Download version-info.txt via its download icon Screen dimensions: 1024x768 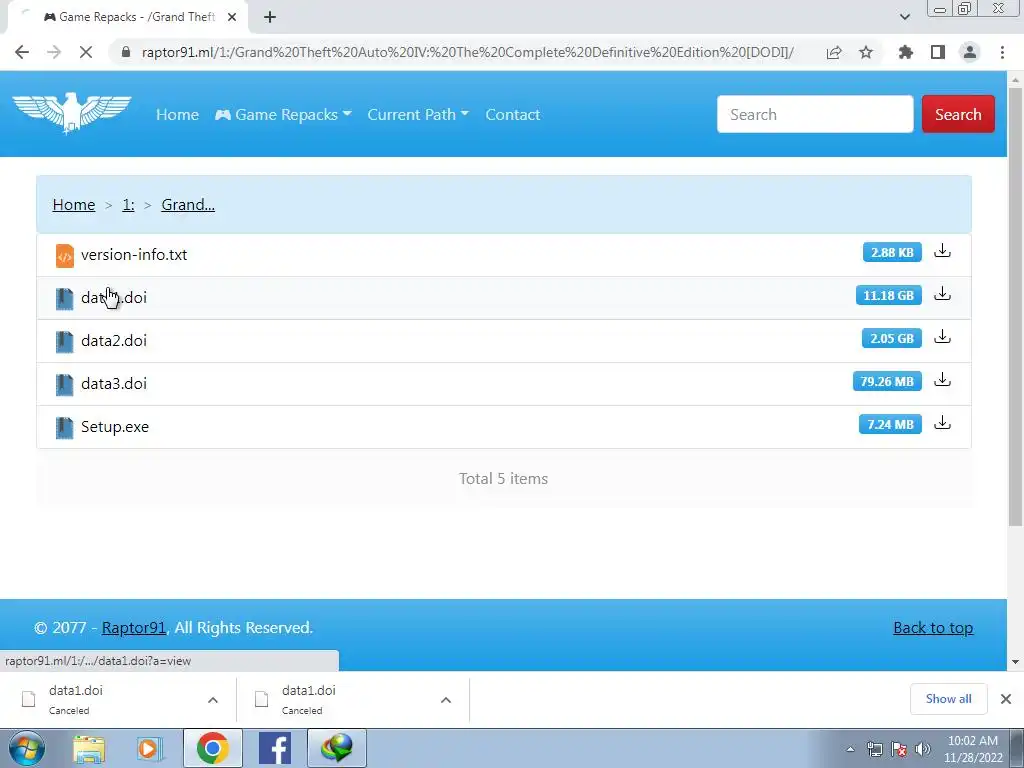click(942, 251)
